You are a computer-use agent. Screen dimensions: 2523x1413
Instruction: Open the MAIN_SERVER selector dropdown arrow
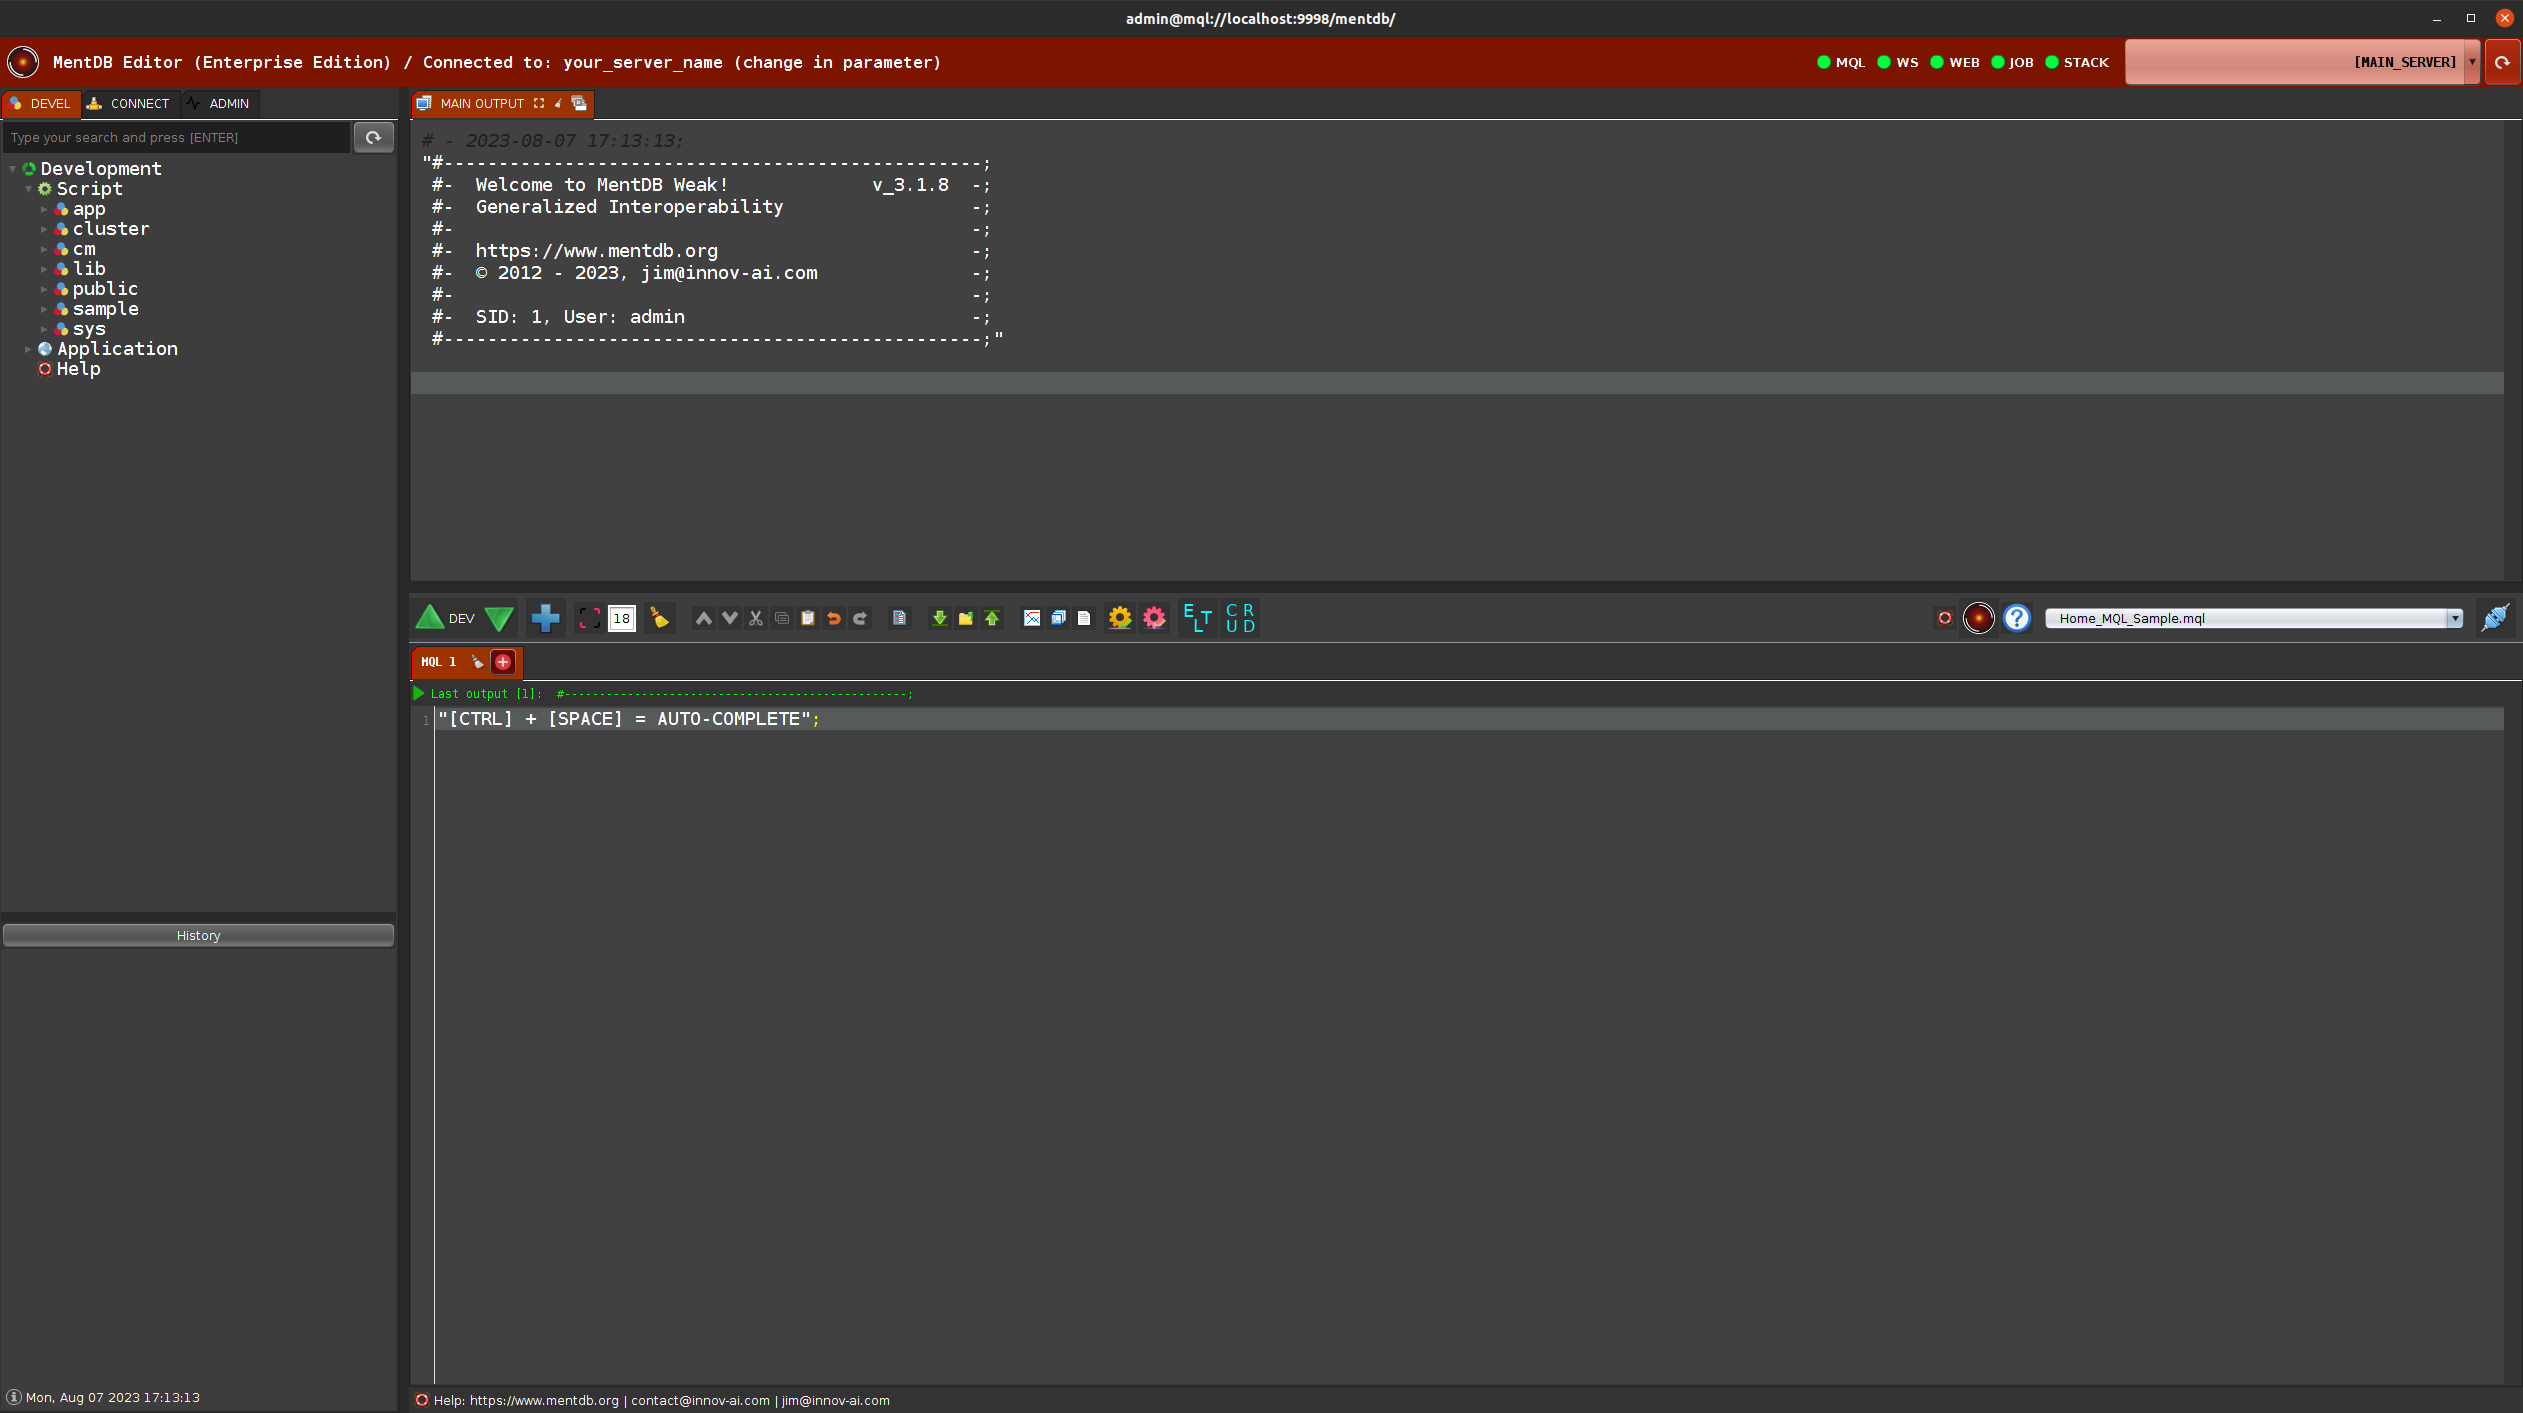(x=2472, y=62)
